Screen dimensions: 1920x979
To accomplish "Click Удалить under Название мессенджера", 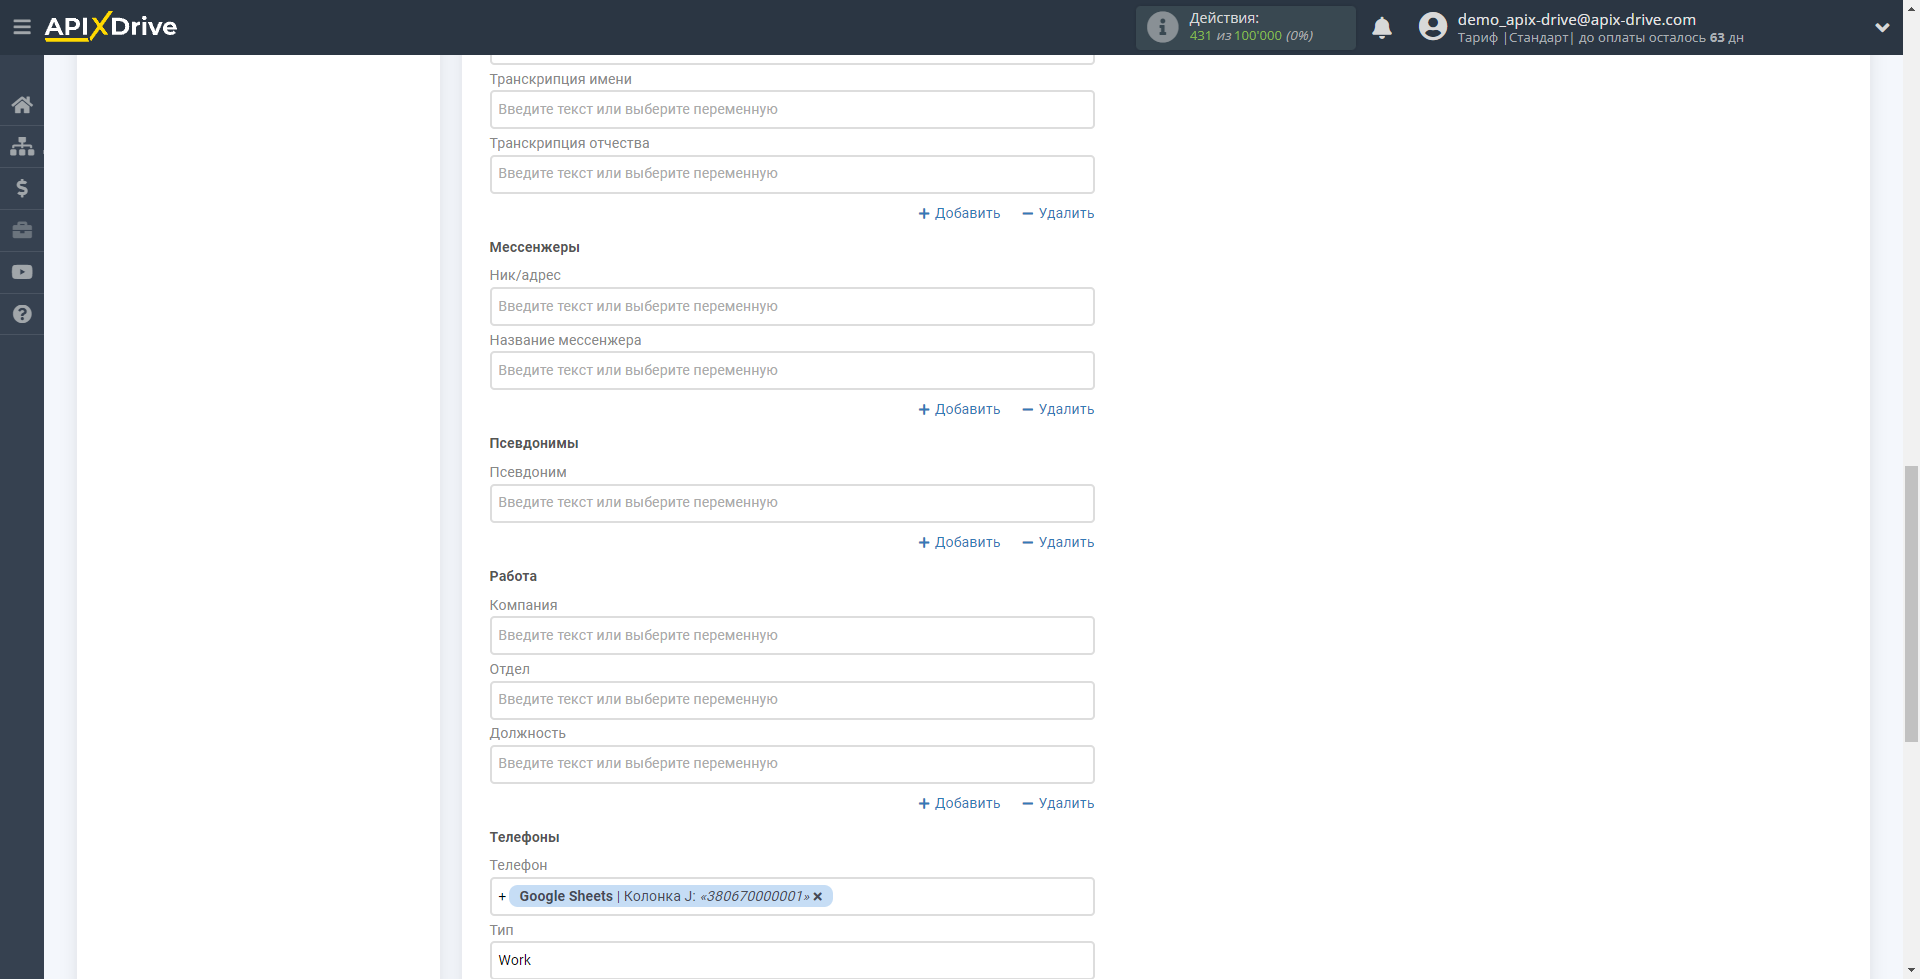I will point(1058,409).
